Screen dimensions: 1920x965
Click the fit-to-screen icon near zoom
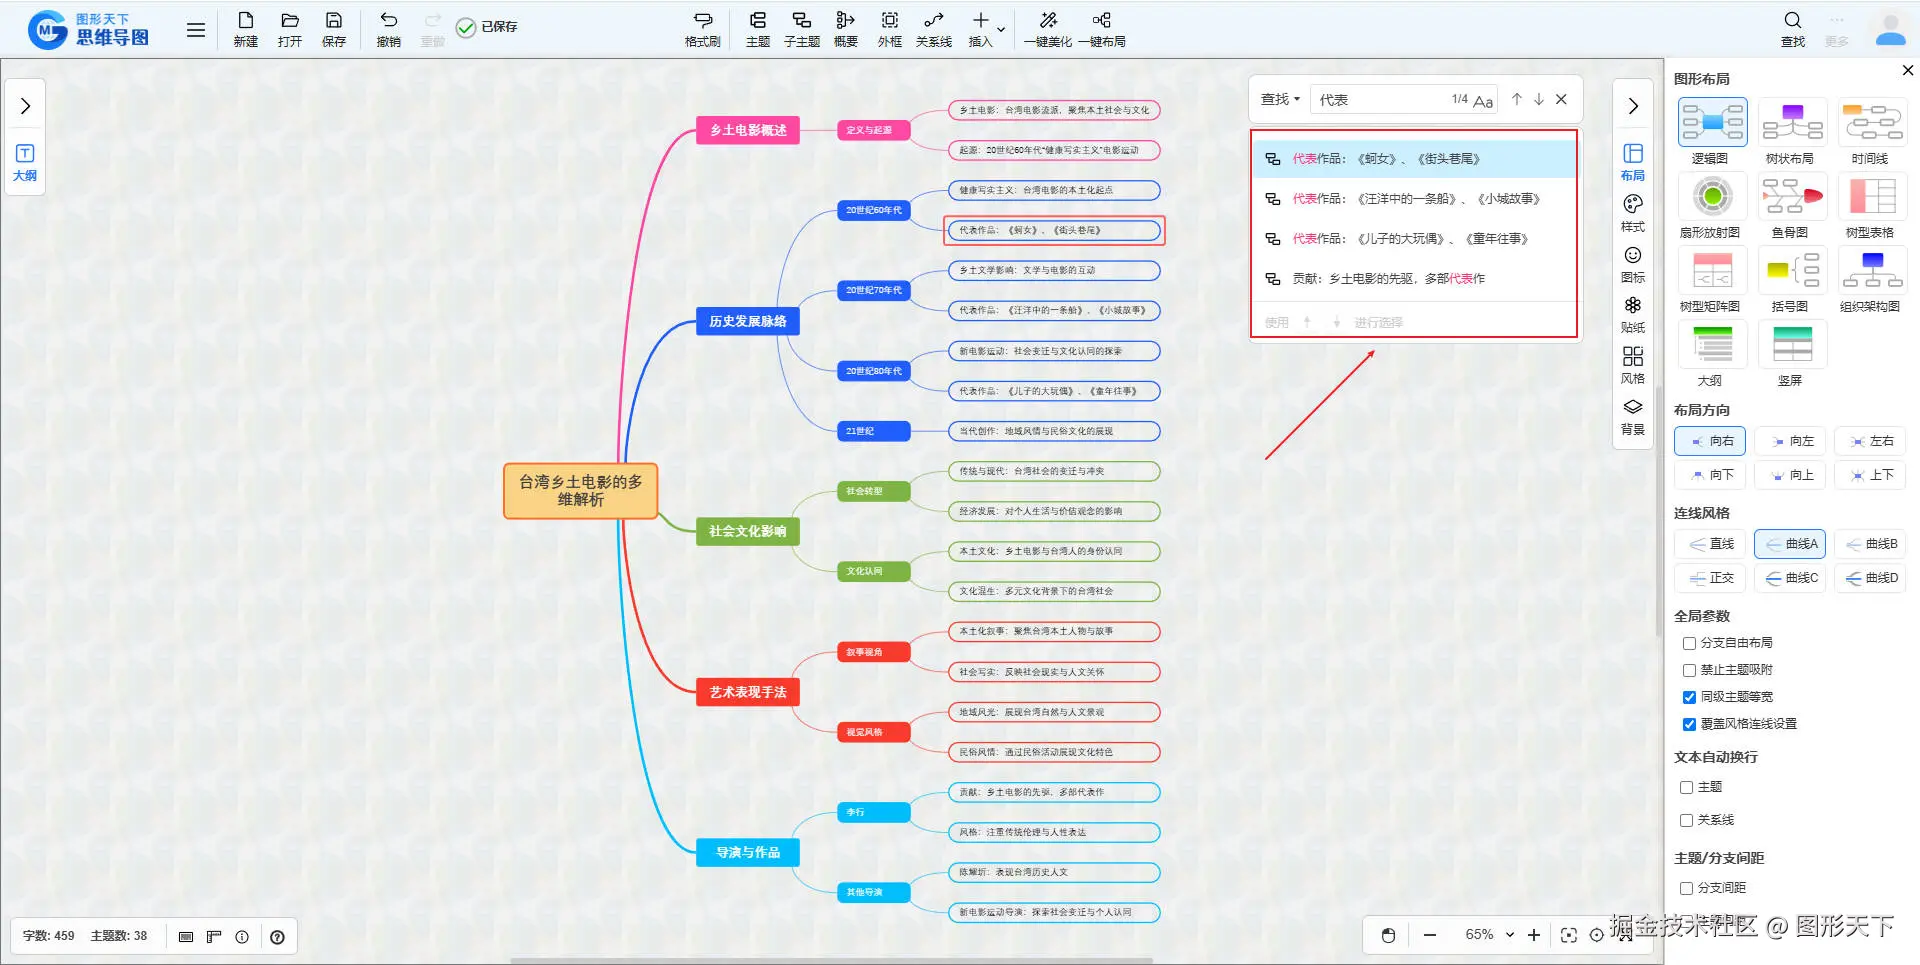click(1569, 935)
